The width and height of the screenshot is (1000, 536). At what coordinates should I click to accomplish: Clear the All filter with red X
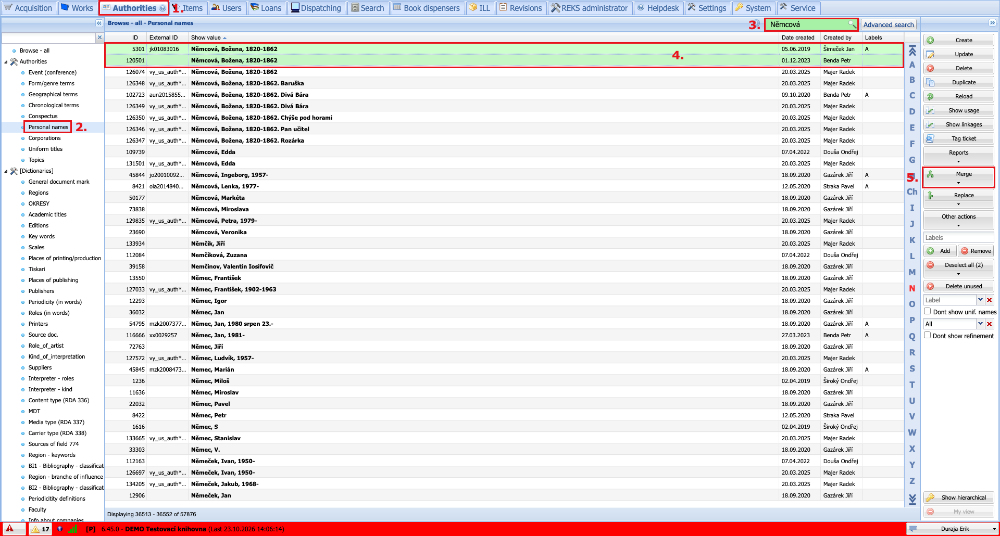[x=989, y=324]
